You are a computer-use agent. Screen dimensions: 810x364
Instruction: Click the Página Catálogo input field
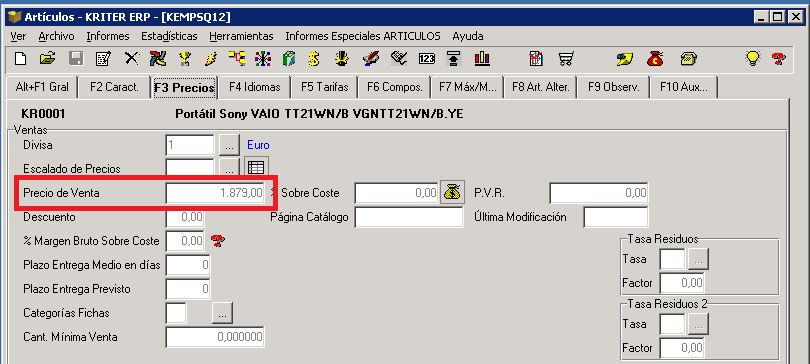coord(409,217)
